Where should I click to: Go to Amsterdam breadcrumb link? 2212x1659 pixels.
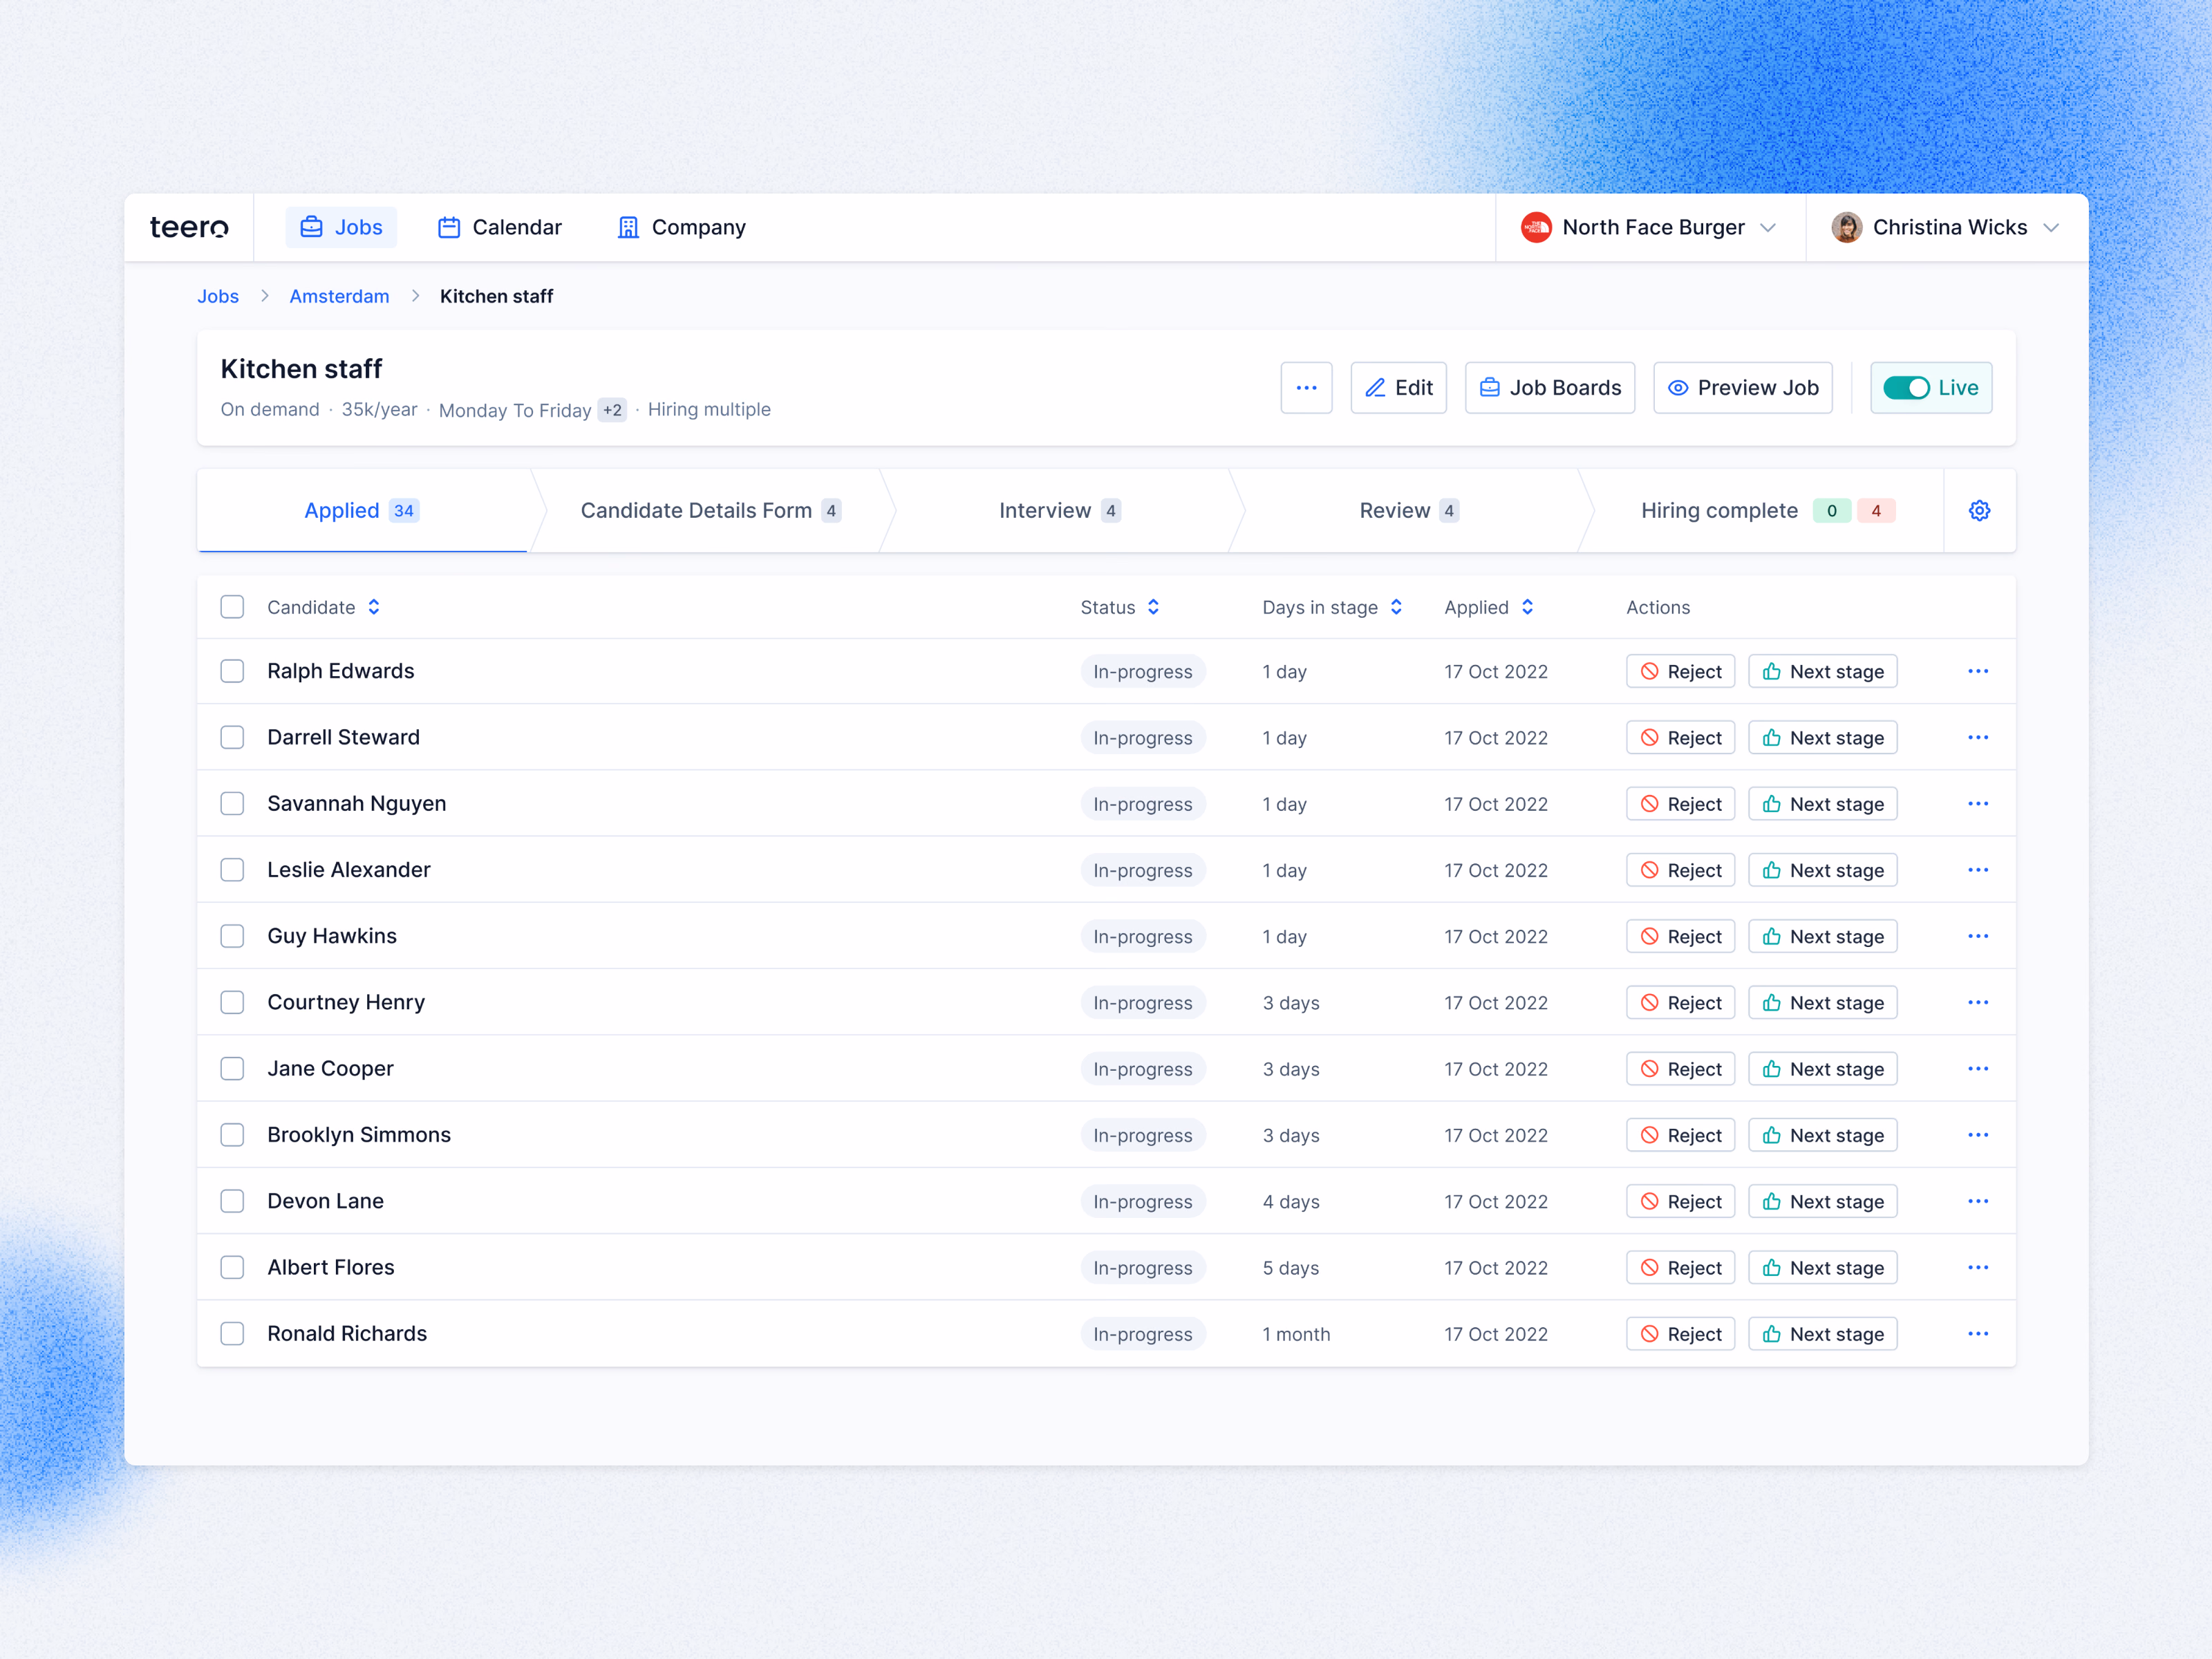click(x=339, y=296)
